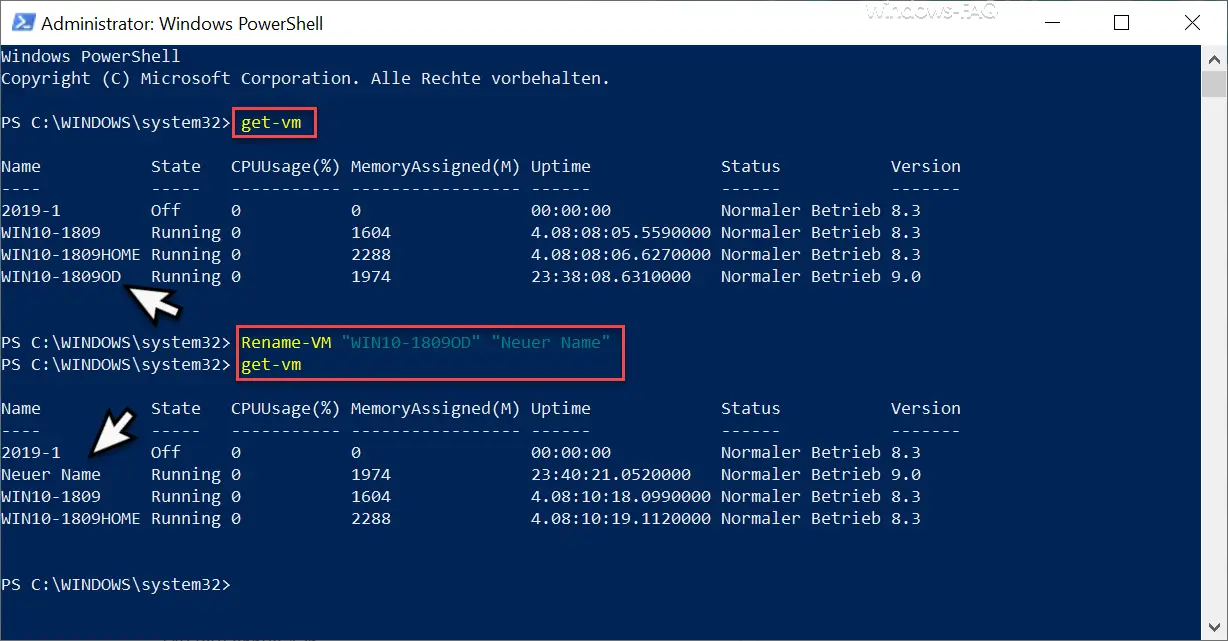The height and width of the screenshot is (641, 1228).
Task: Click memory value 1974 in the Neuer Name row
Action: (x=371, y=475)
